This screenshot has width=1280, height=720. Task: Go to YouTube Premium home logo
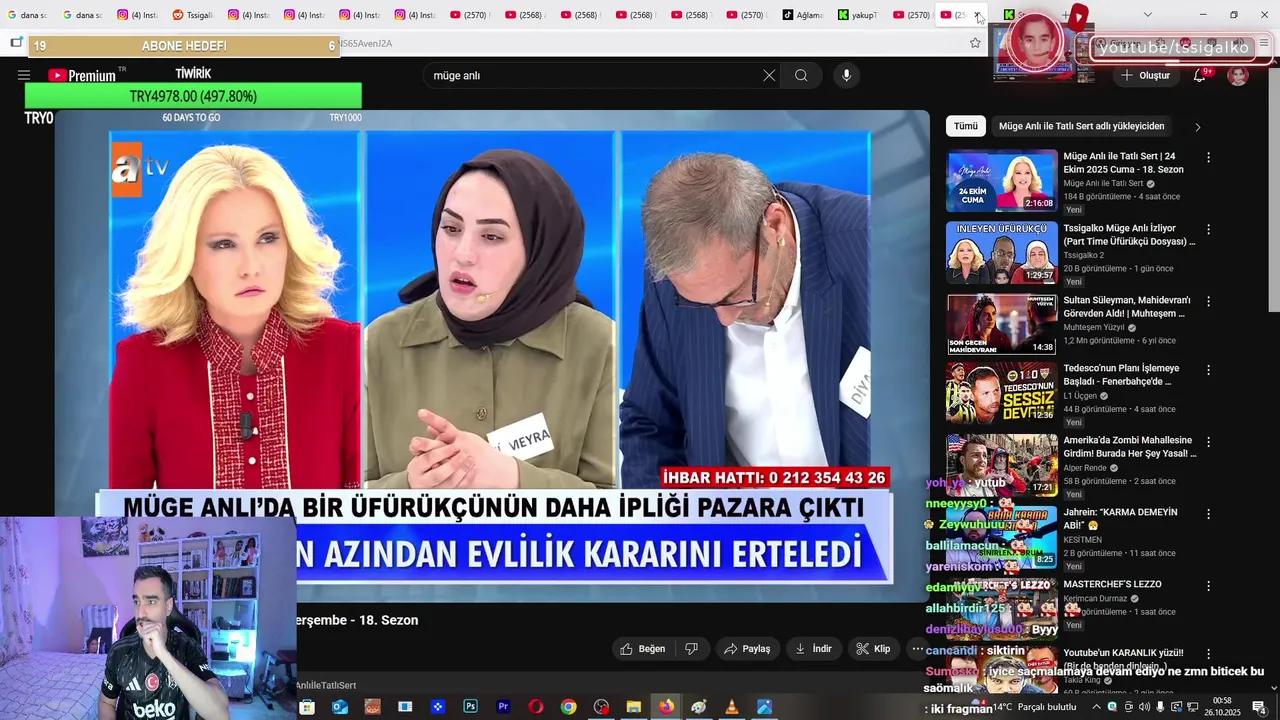pos(82,75)
